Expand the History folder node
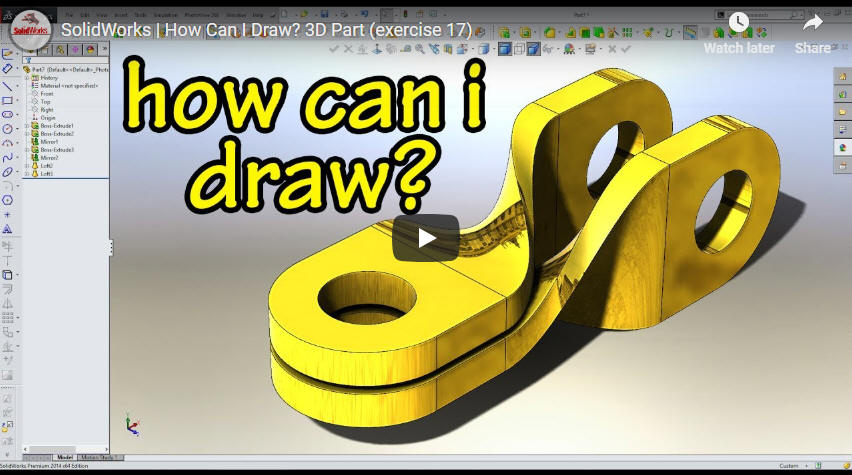The image size is (852, 475). click(x=27, y=78)
